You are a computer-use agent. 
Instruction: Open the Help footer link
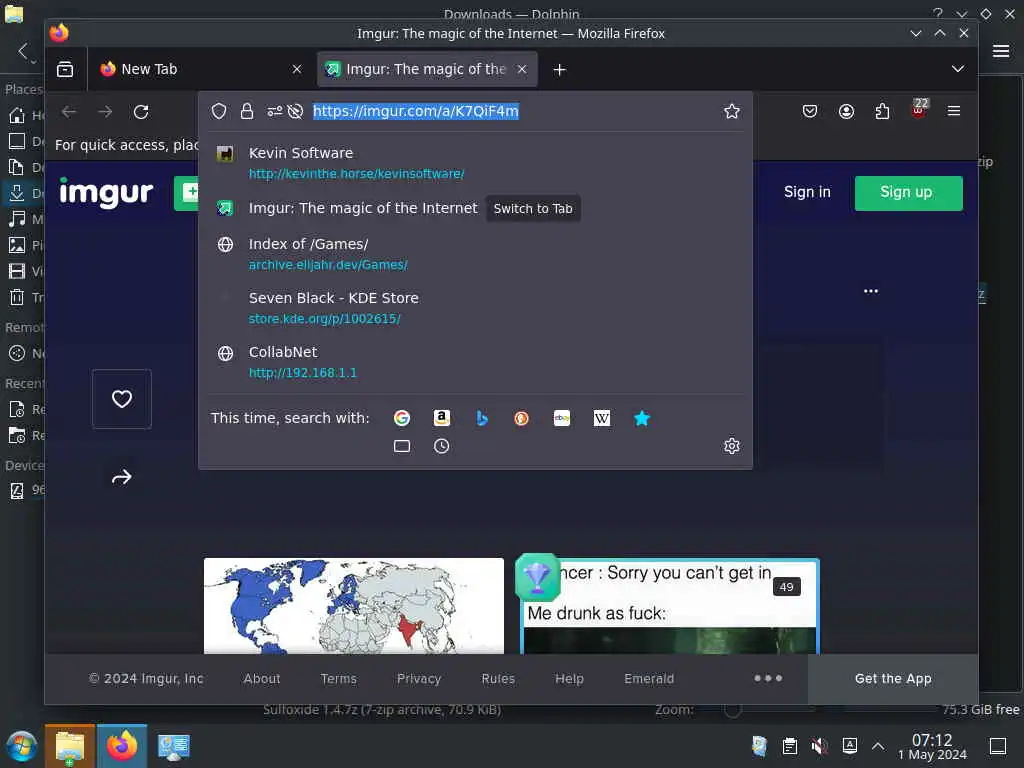pyautogui.click(x=569, y=679)
